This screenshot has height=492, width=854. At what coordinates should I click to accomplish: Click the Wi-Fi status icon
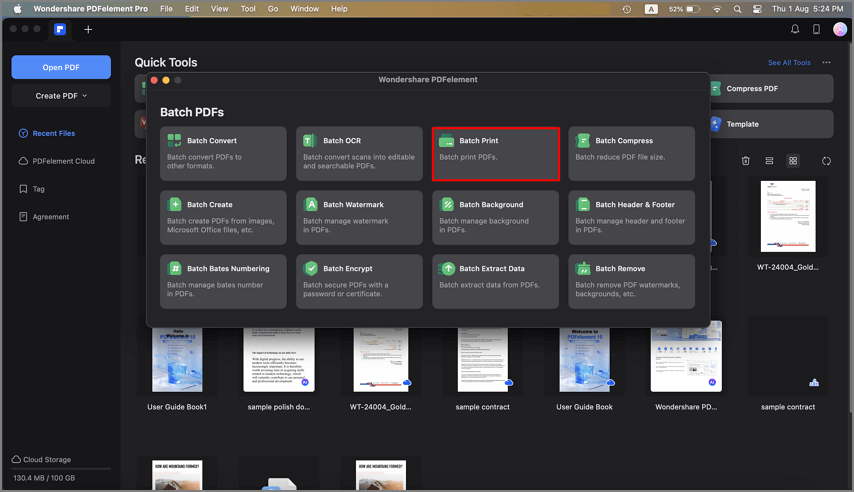click(x=717, y=9)
